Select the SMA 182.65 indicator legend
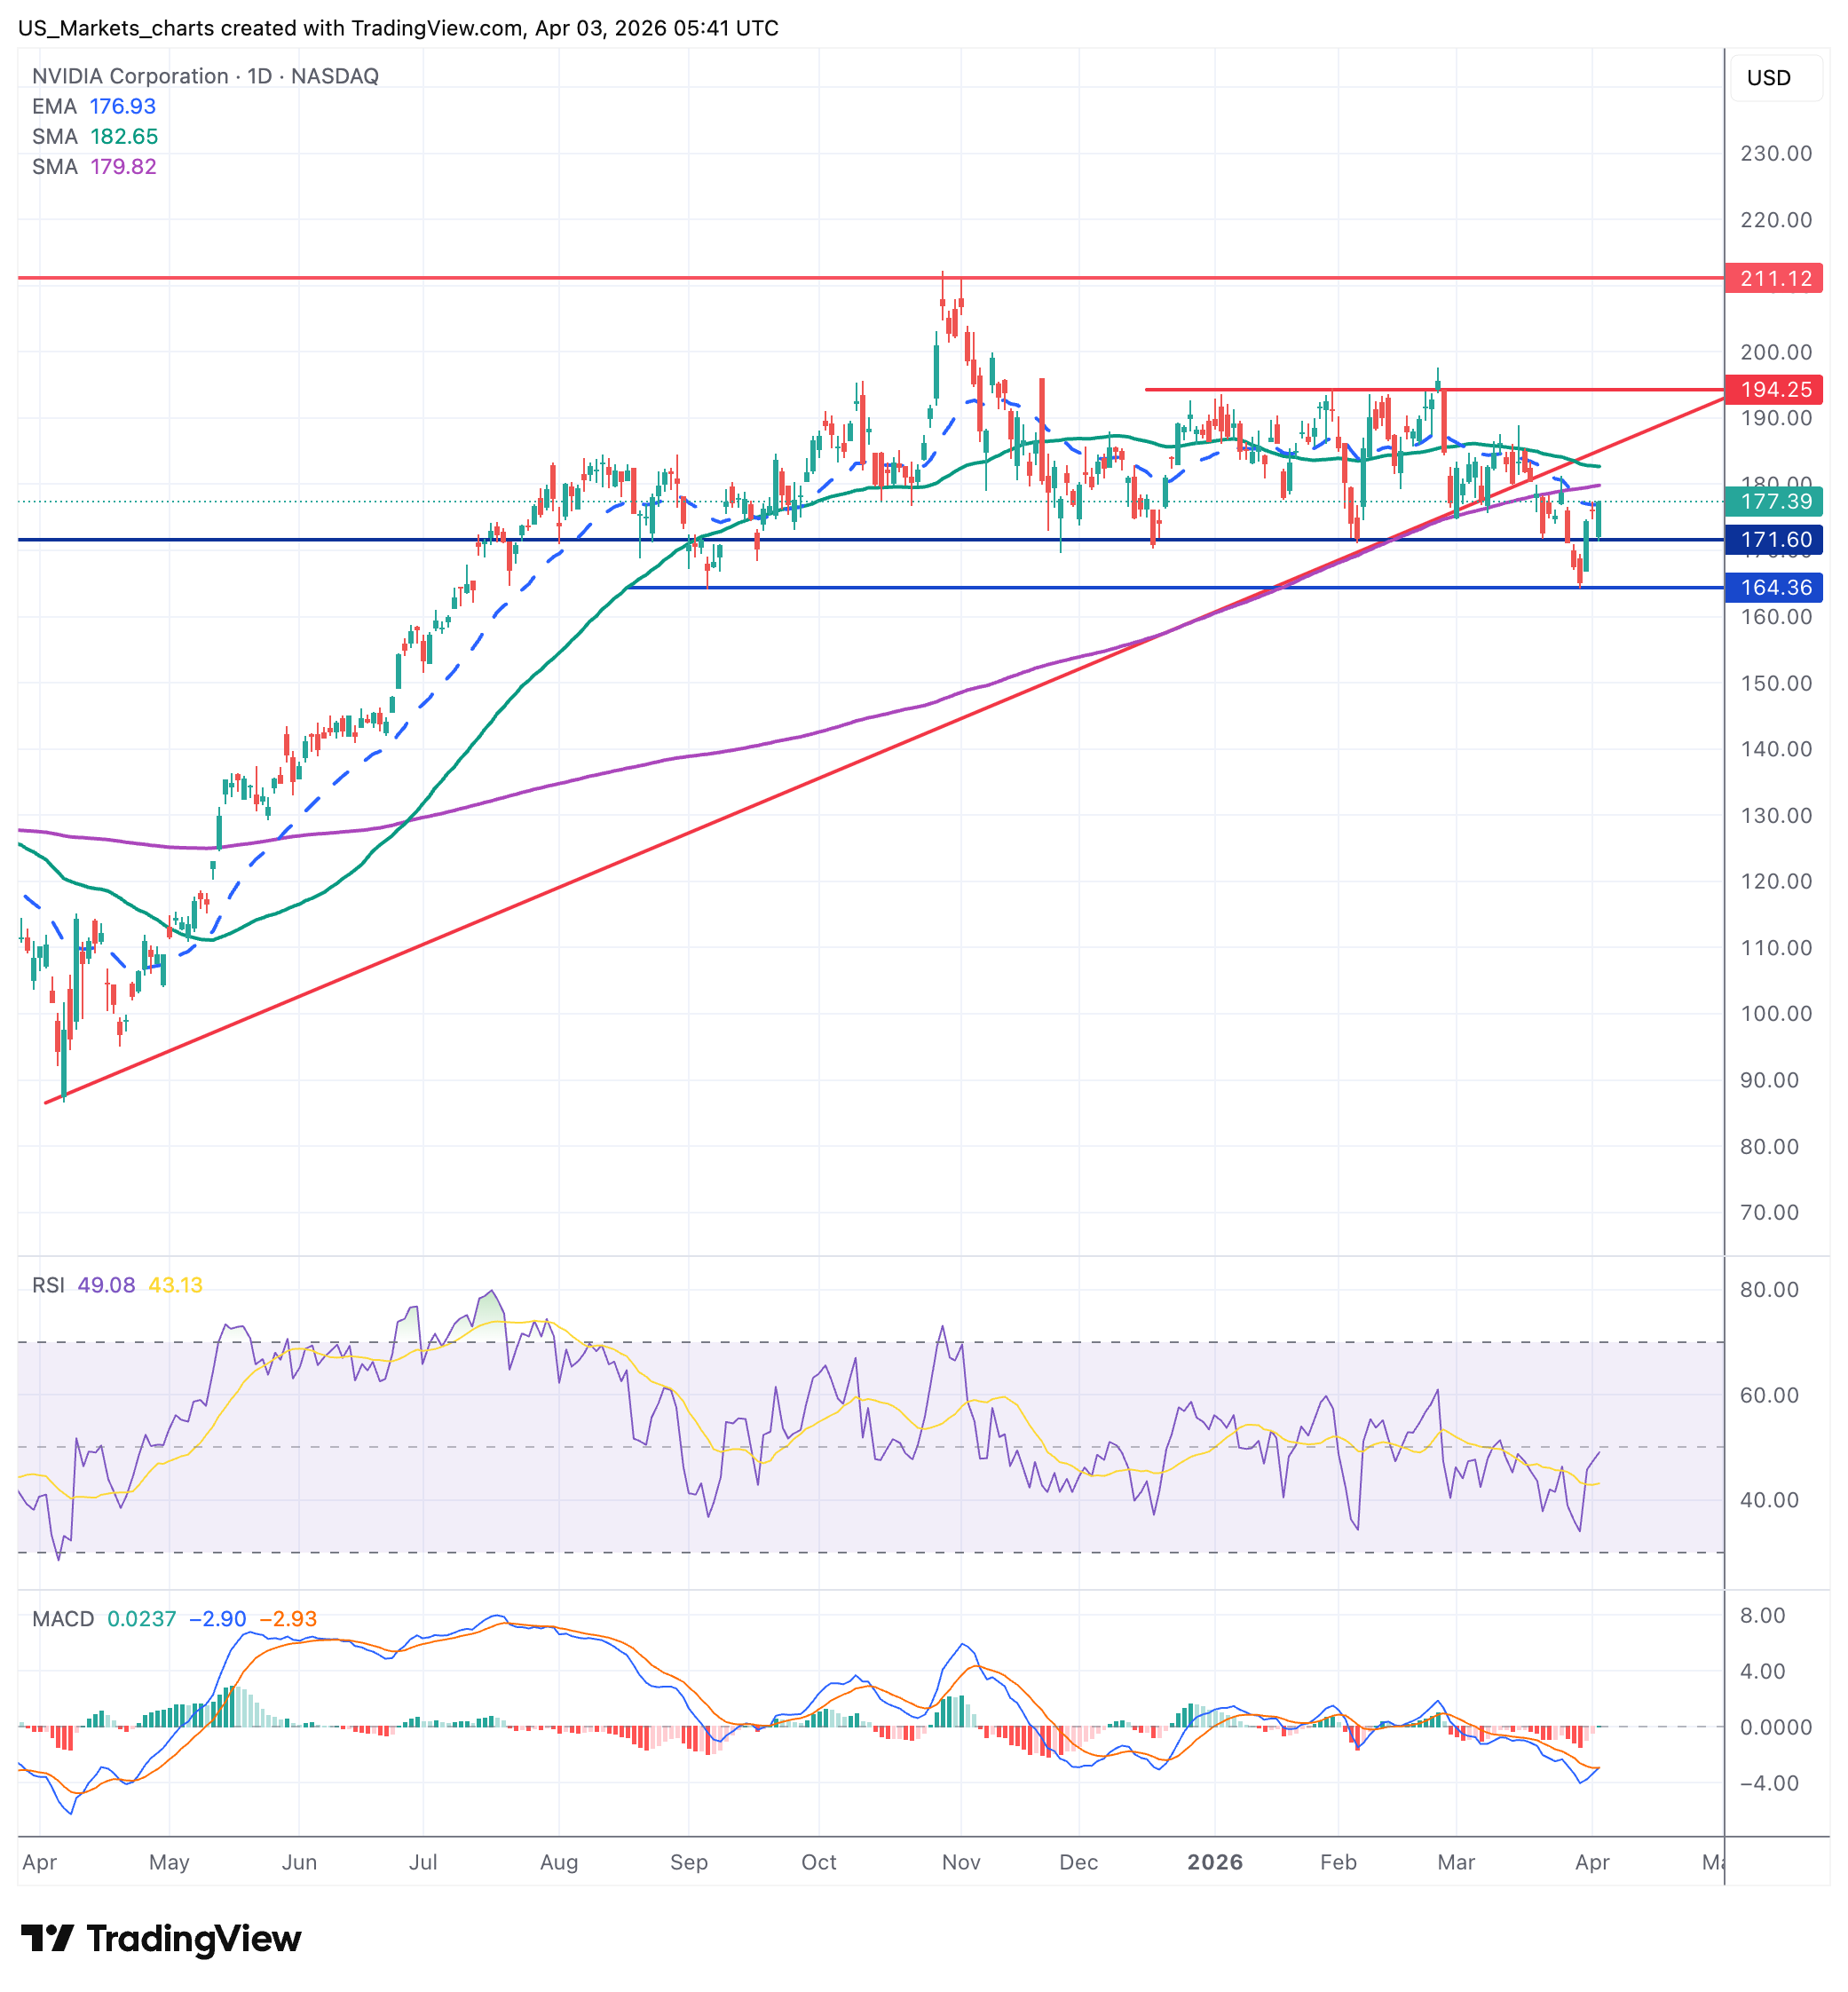 [x=95, y=136]
